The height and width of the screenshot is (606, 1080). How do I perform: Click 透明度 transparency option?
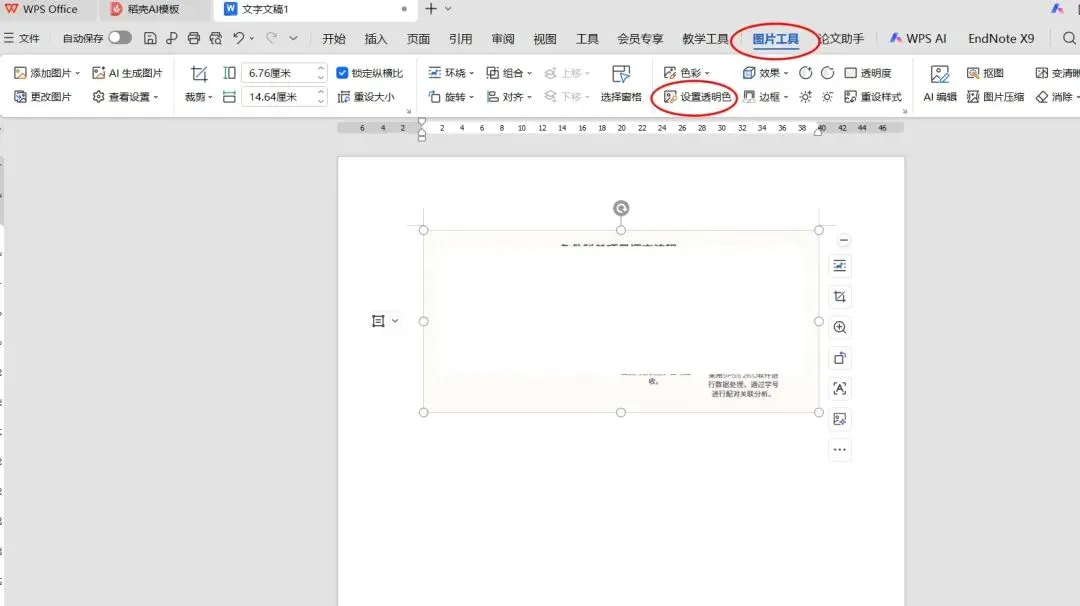(868, 73)
